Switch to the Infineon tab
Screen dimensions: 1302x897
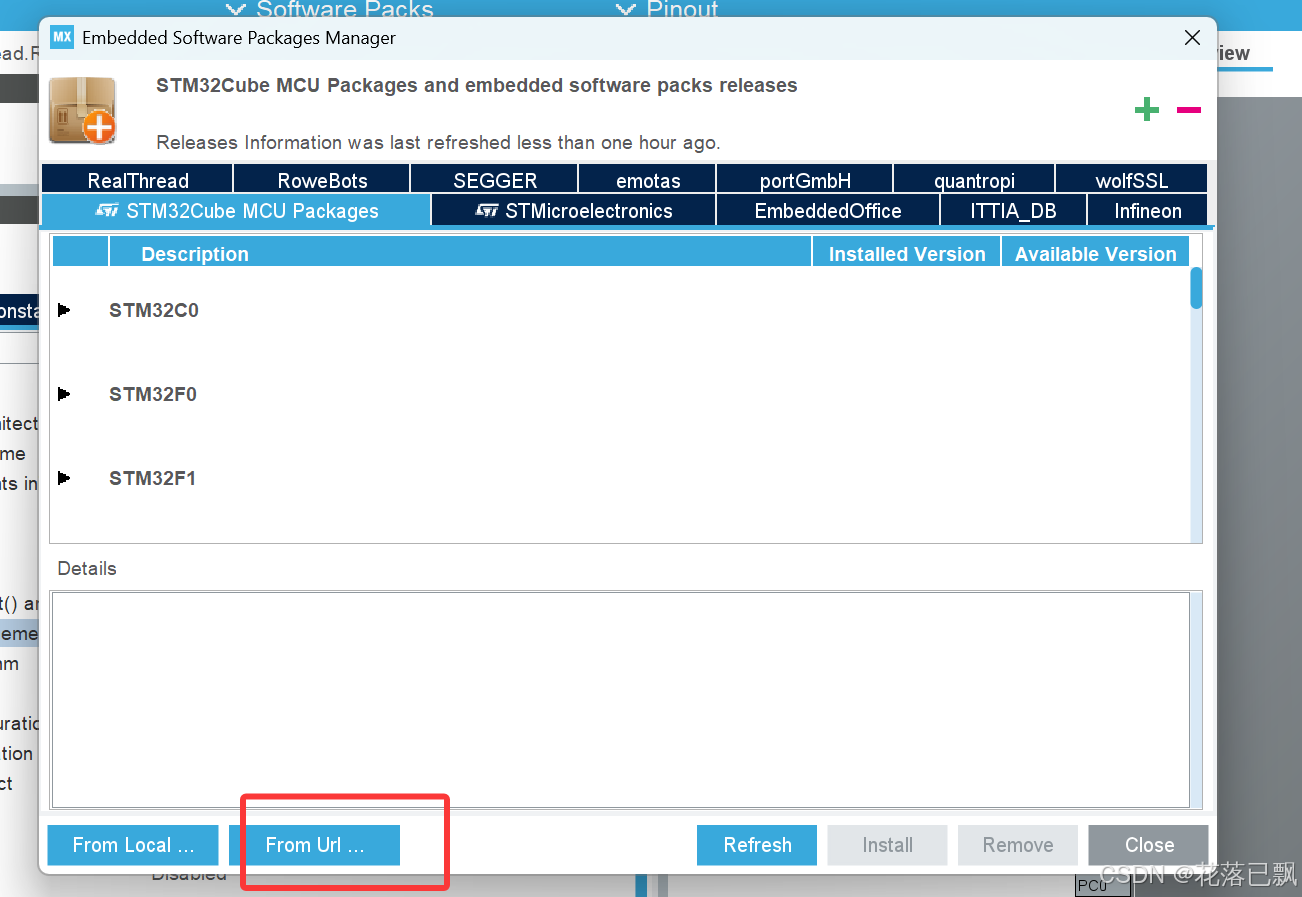point(1148,211)
